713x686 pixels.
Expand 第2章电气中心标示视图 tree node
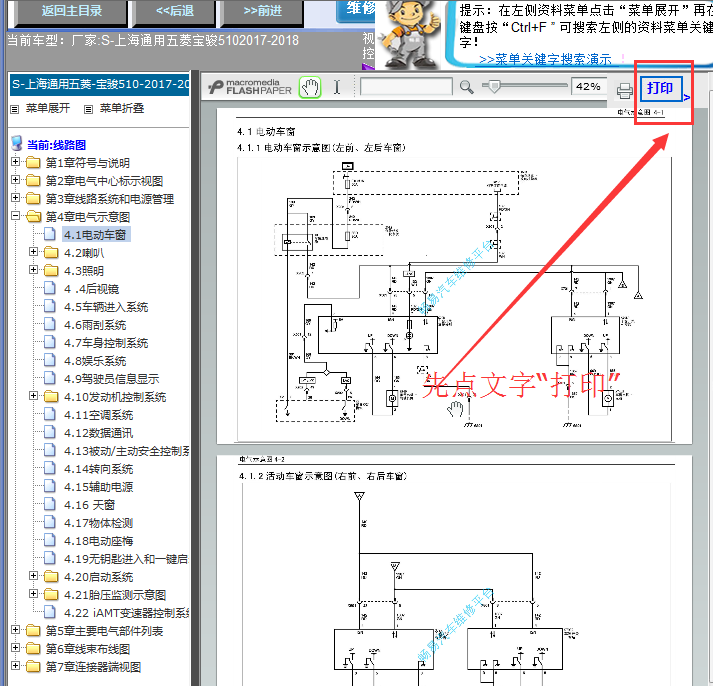(x=15, y=180)
